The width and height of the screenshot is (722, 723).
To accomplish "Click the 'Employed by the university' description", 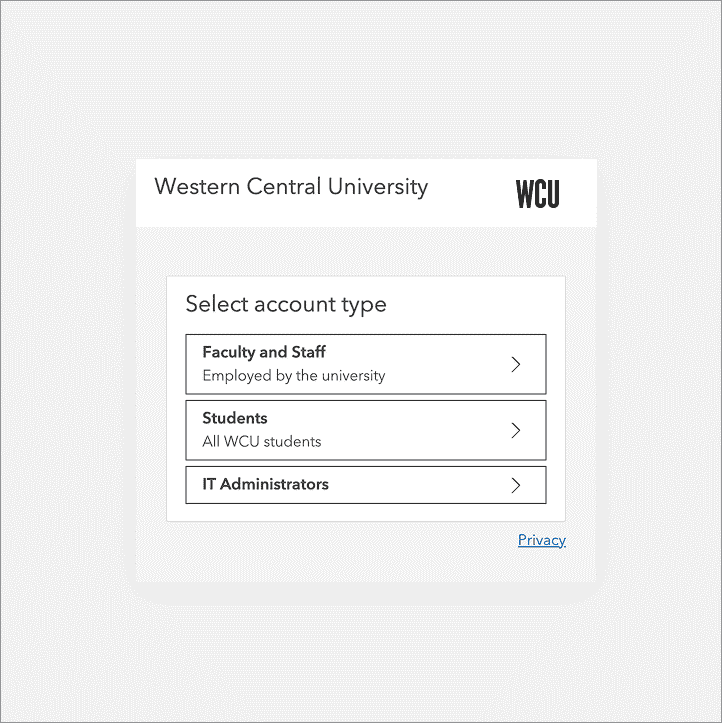I will [x=293, y=376].
